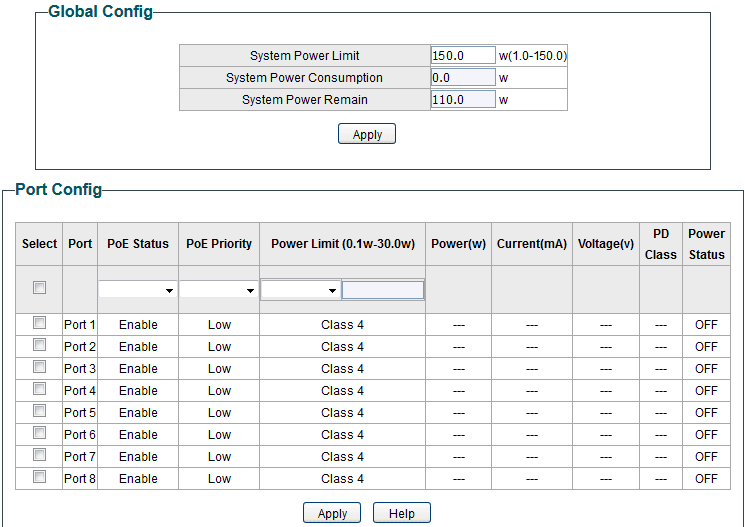Click the Select column header
The height and width of the screenshot is (527, 745).
[x=39, y=244]
